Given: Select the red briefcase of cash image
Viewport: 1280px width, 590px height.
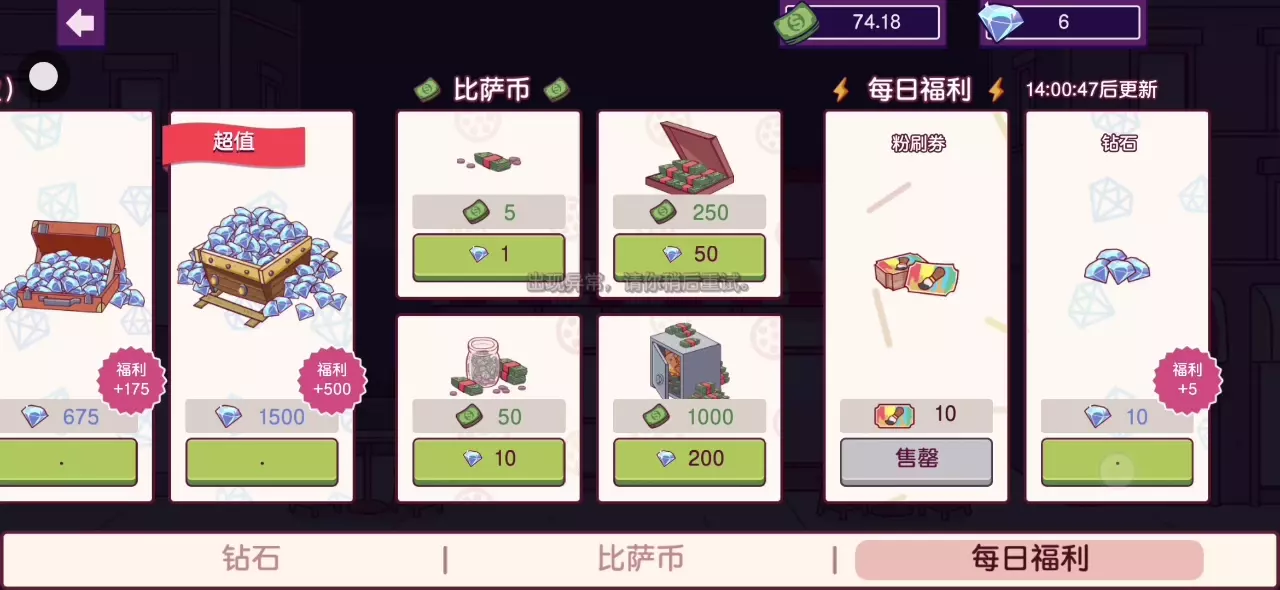Looking at the screenshot, I should click(x=689, y=158).
